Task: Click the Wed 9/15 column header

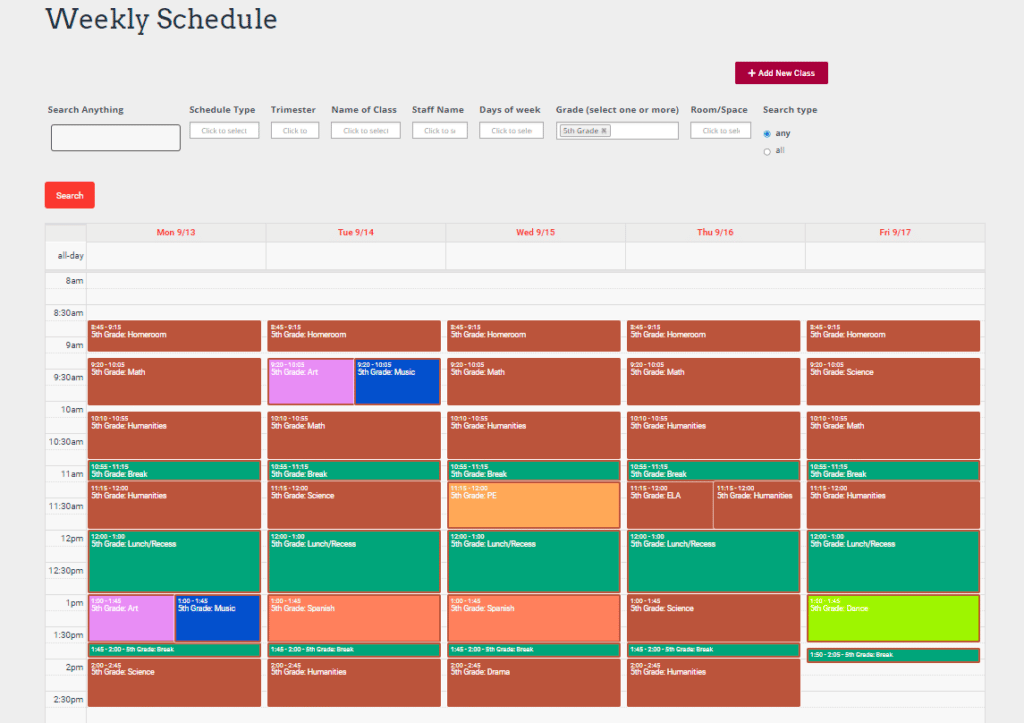Action: [x=536, y=233]
